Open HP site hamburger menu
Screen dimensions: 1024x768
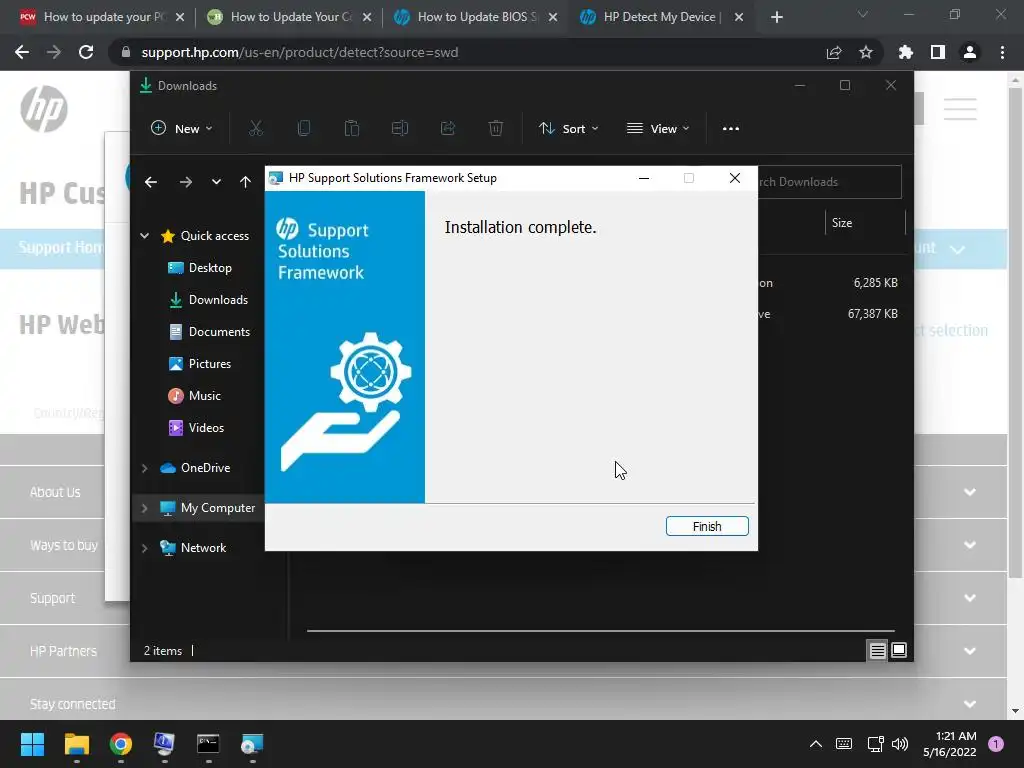(960, 109)
